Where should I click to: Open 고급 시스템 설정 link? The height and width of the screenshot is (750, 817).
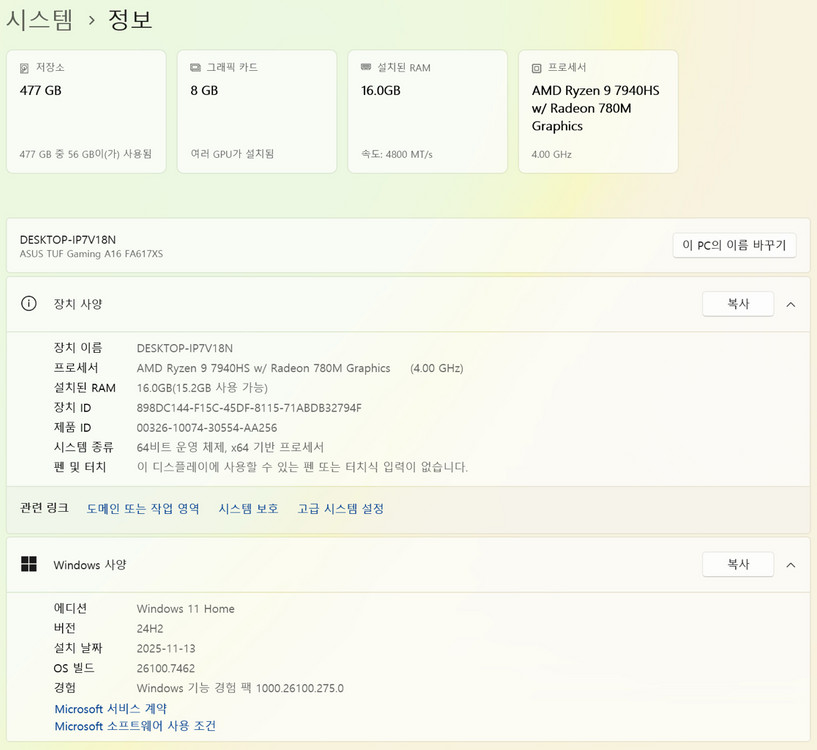(340, 509)
